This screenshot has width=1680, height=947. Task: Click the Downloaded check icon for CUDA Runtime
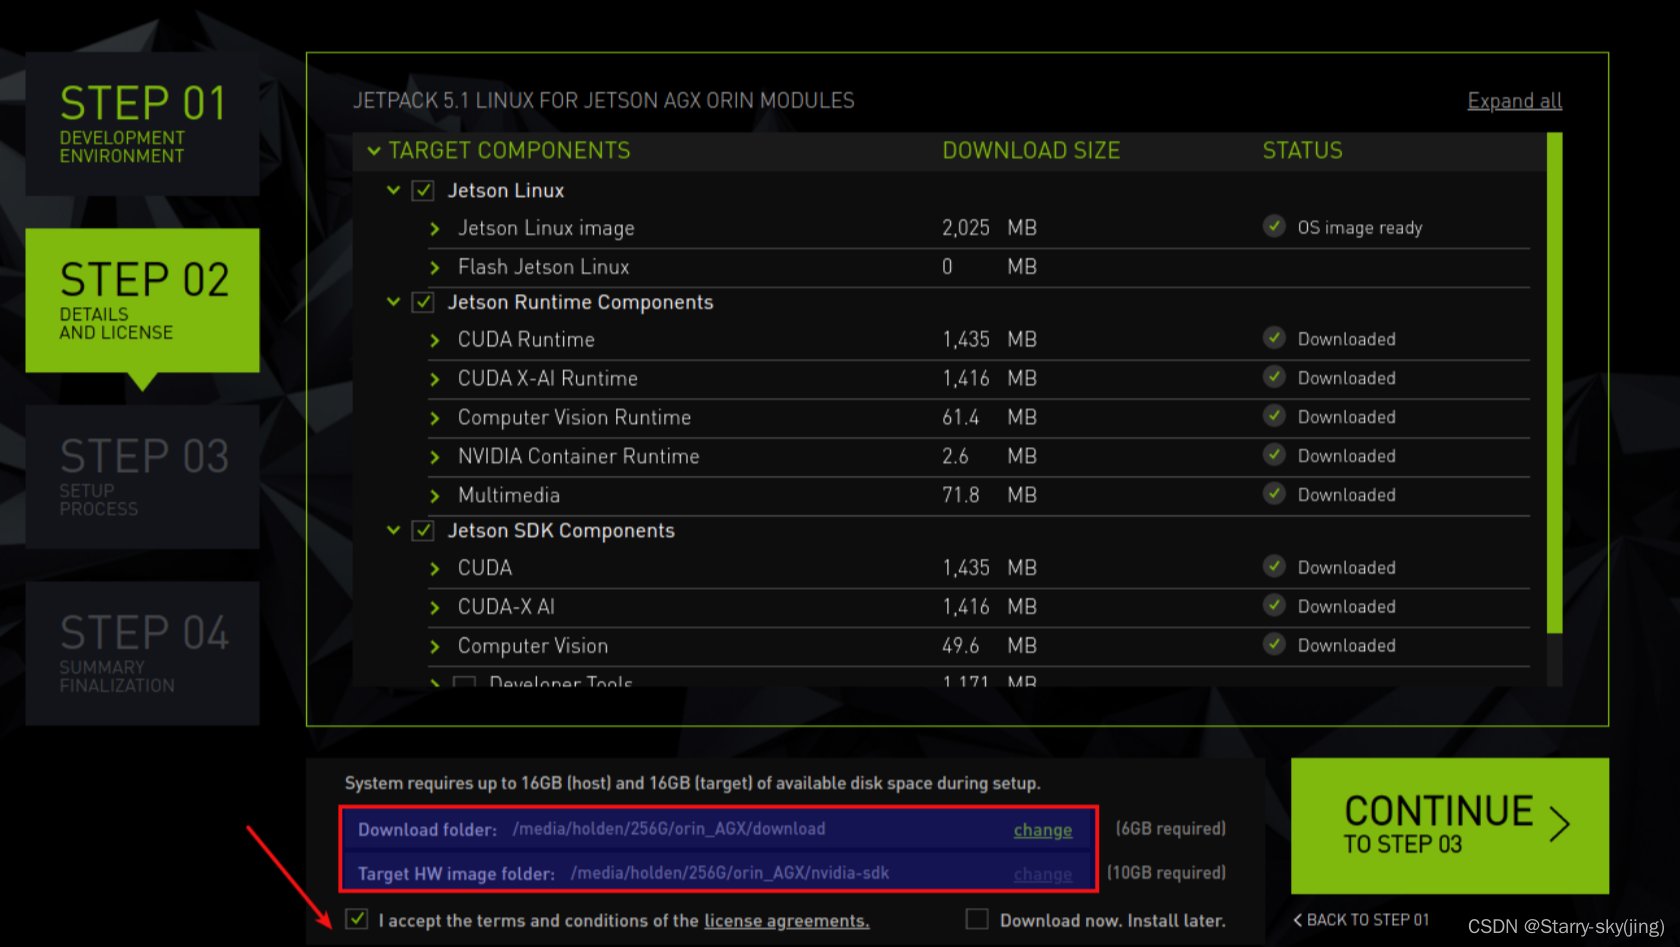1274,338
